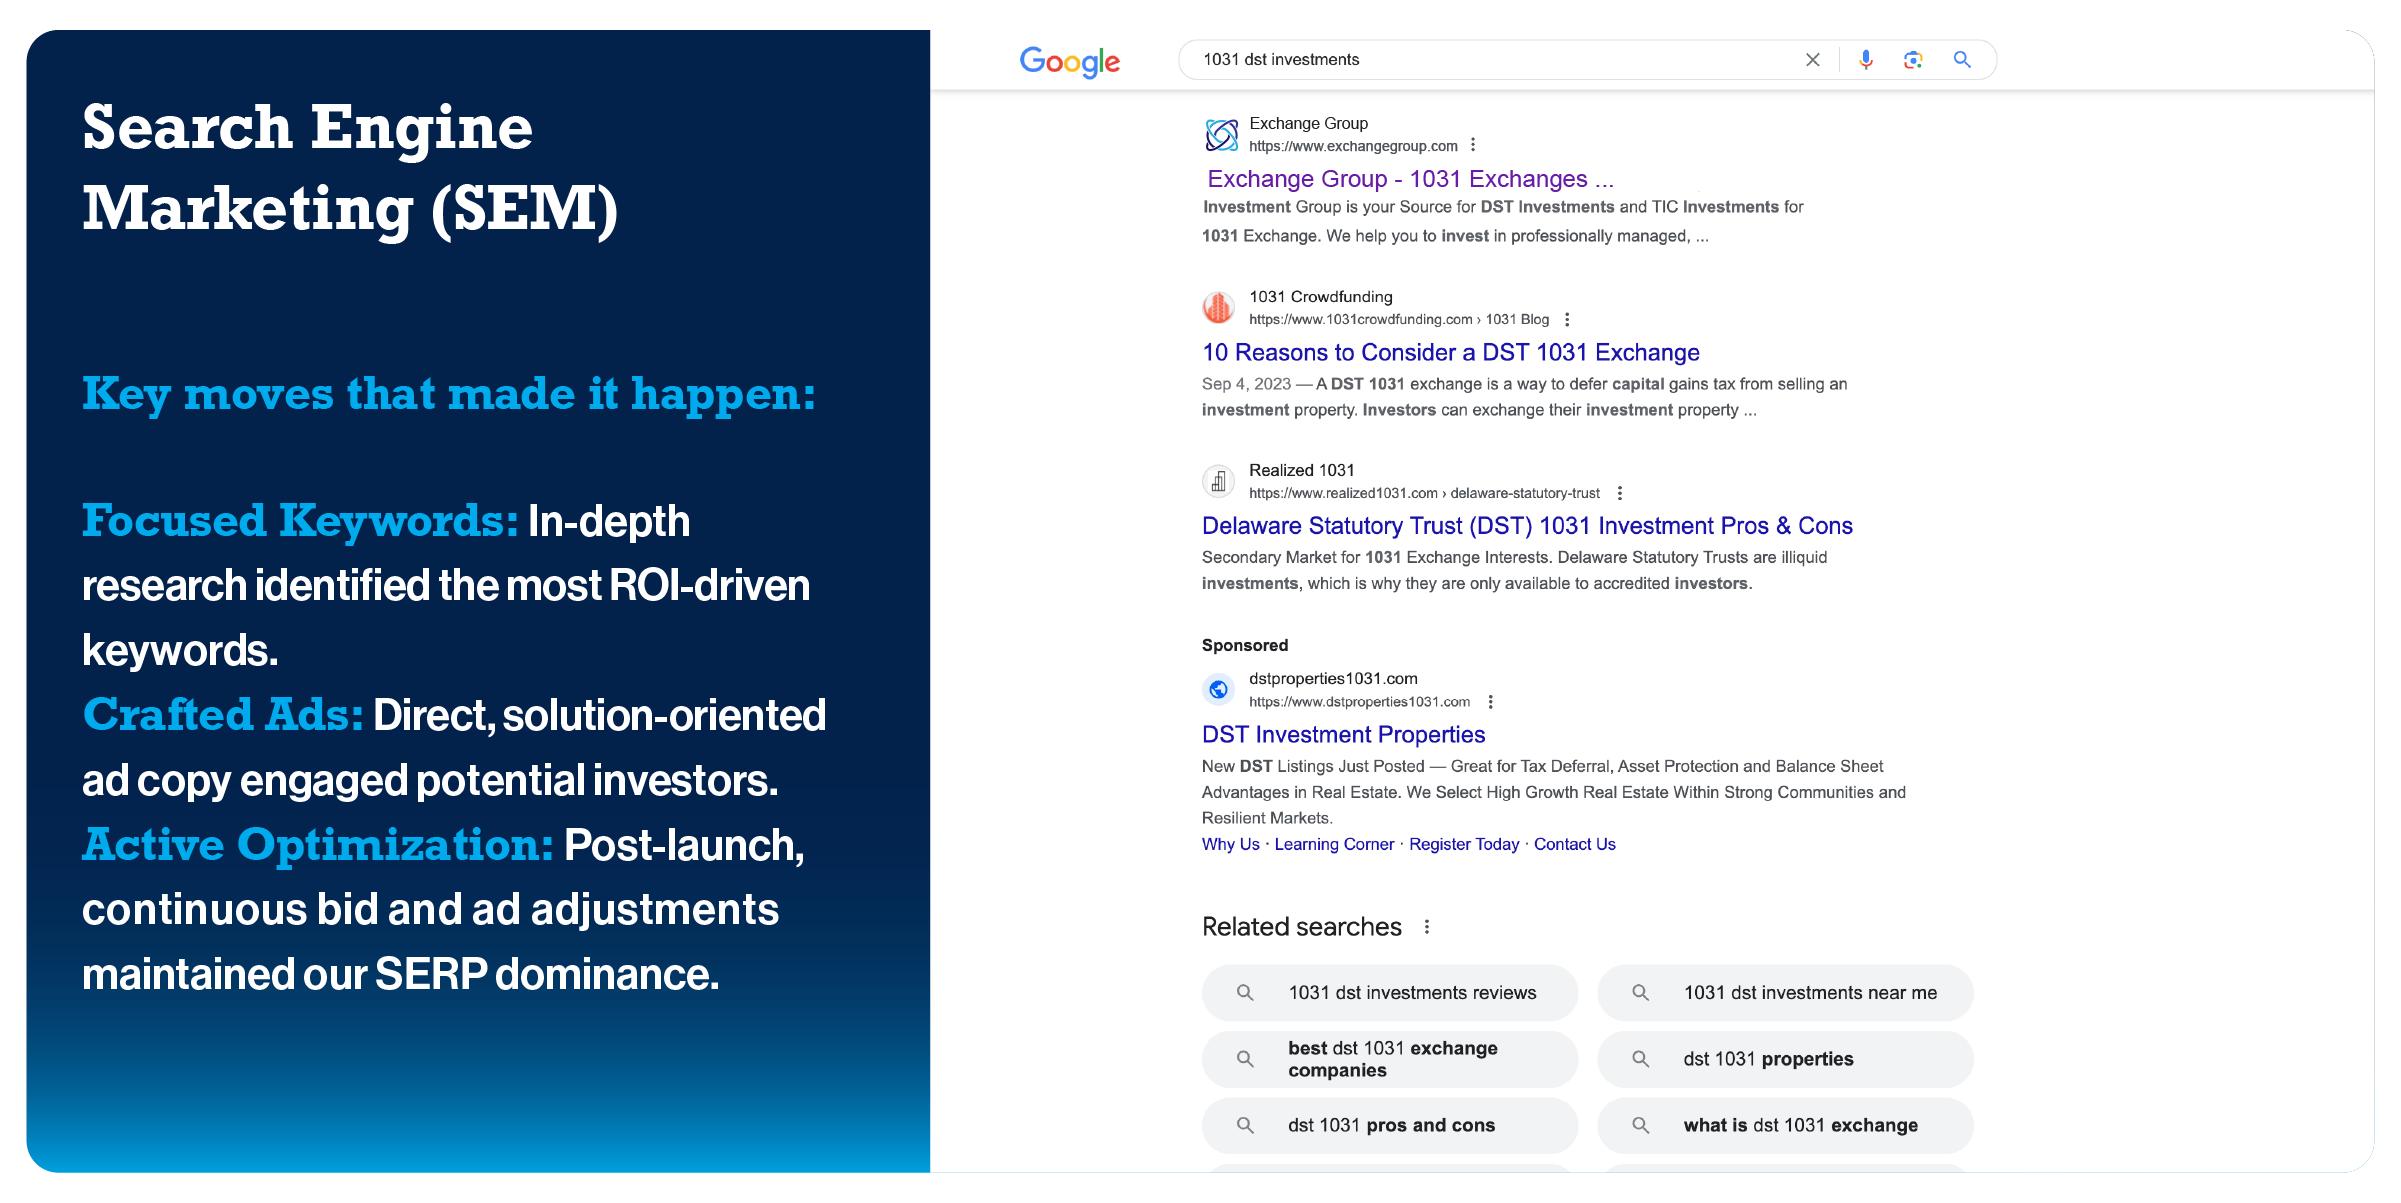Click the 'Focused Keywords:' label

(300, 520)
